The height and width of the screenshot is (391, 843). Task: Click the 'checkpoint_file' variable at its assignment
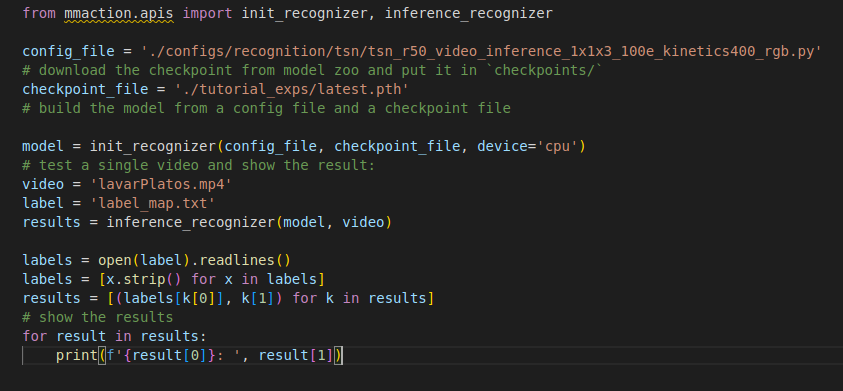pos(85,89)
